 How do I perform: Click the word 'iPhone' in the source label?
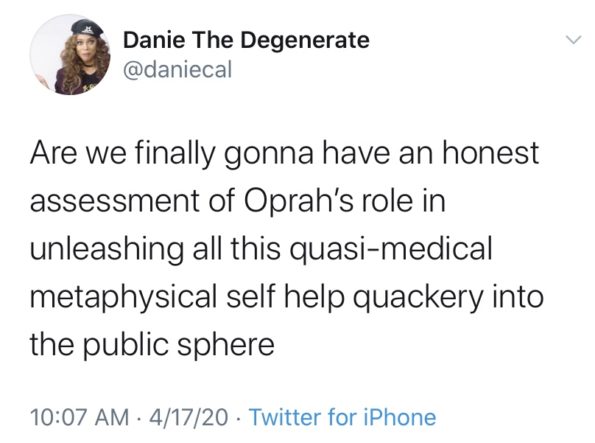tap(400, 417)
